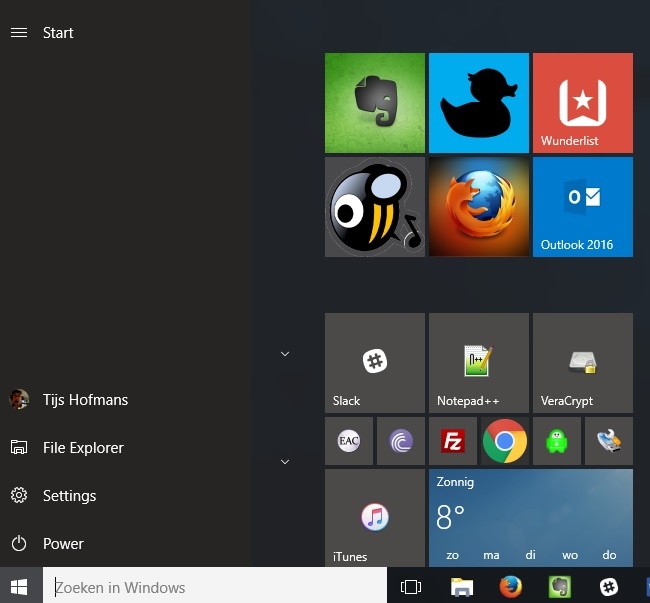The width and height of the screenshot is (650, 603).
Task: Open the Task View taskbar button
Action: [411, 587]
